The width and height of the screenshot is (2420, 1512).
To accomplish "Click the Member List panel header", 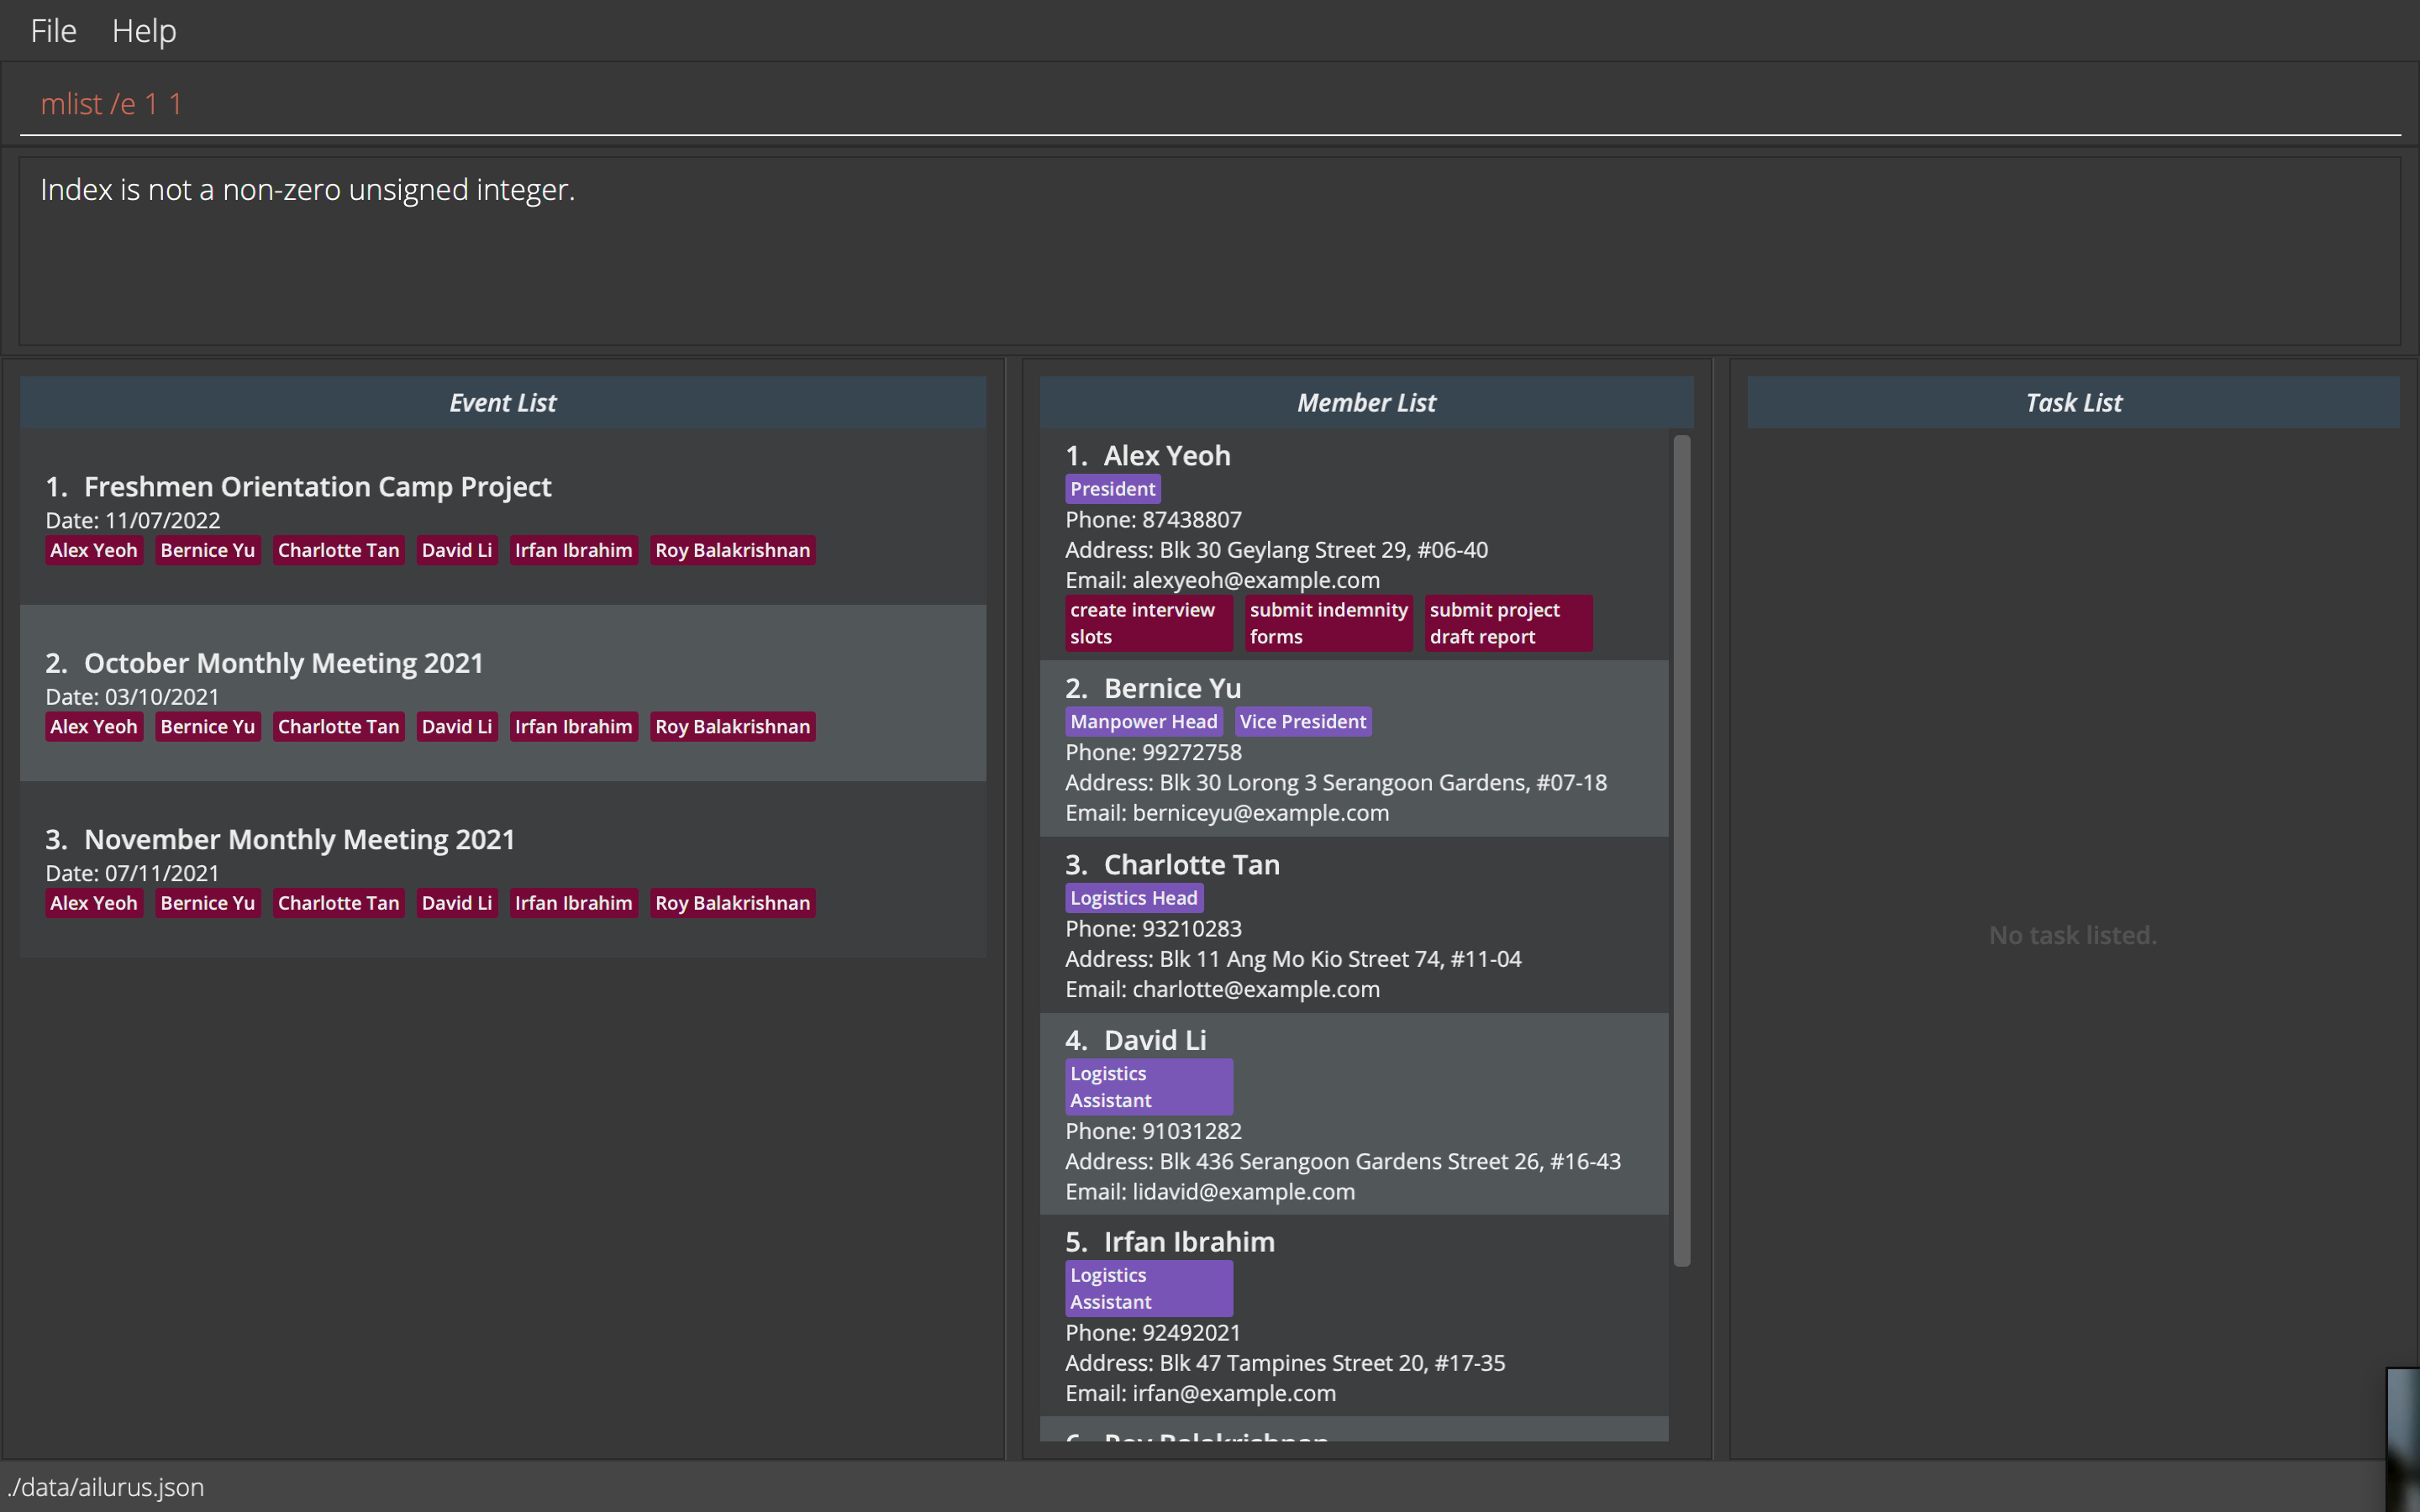I will (x=1368, y=402).
